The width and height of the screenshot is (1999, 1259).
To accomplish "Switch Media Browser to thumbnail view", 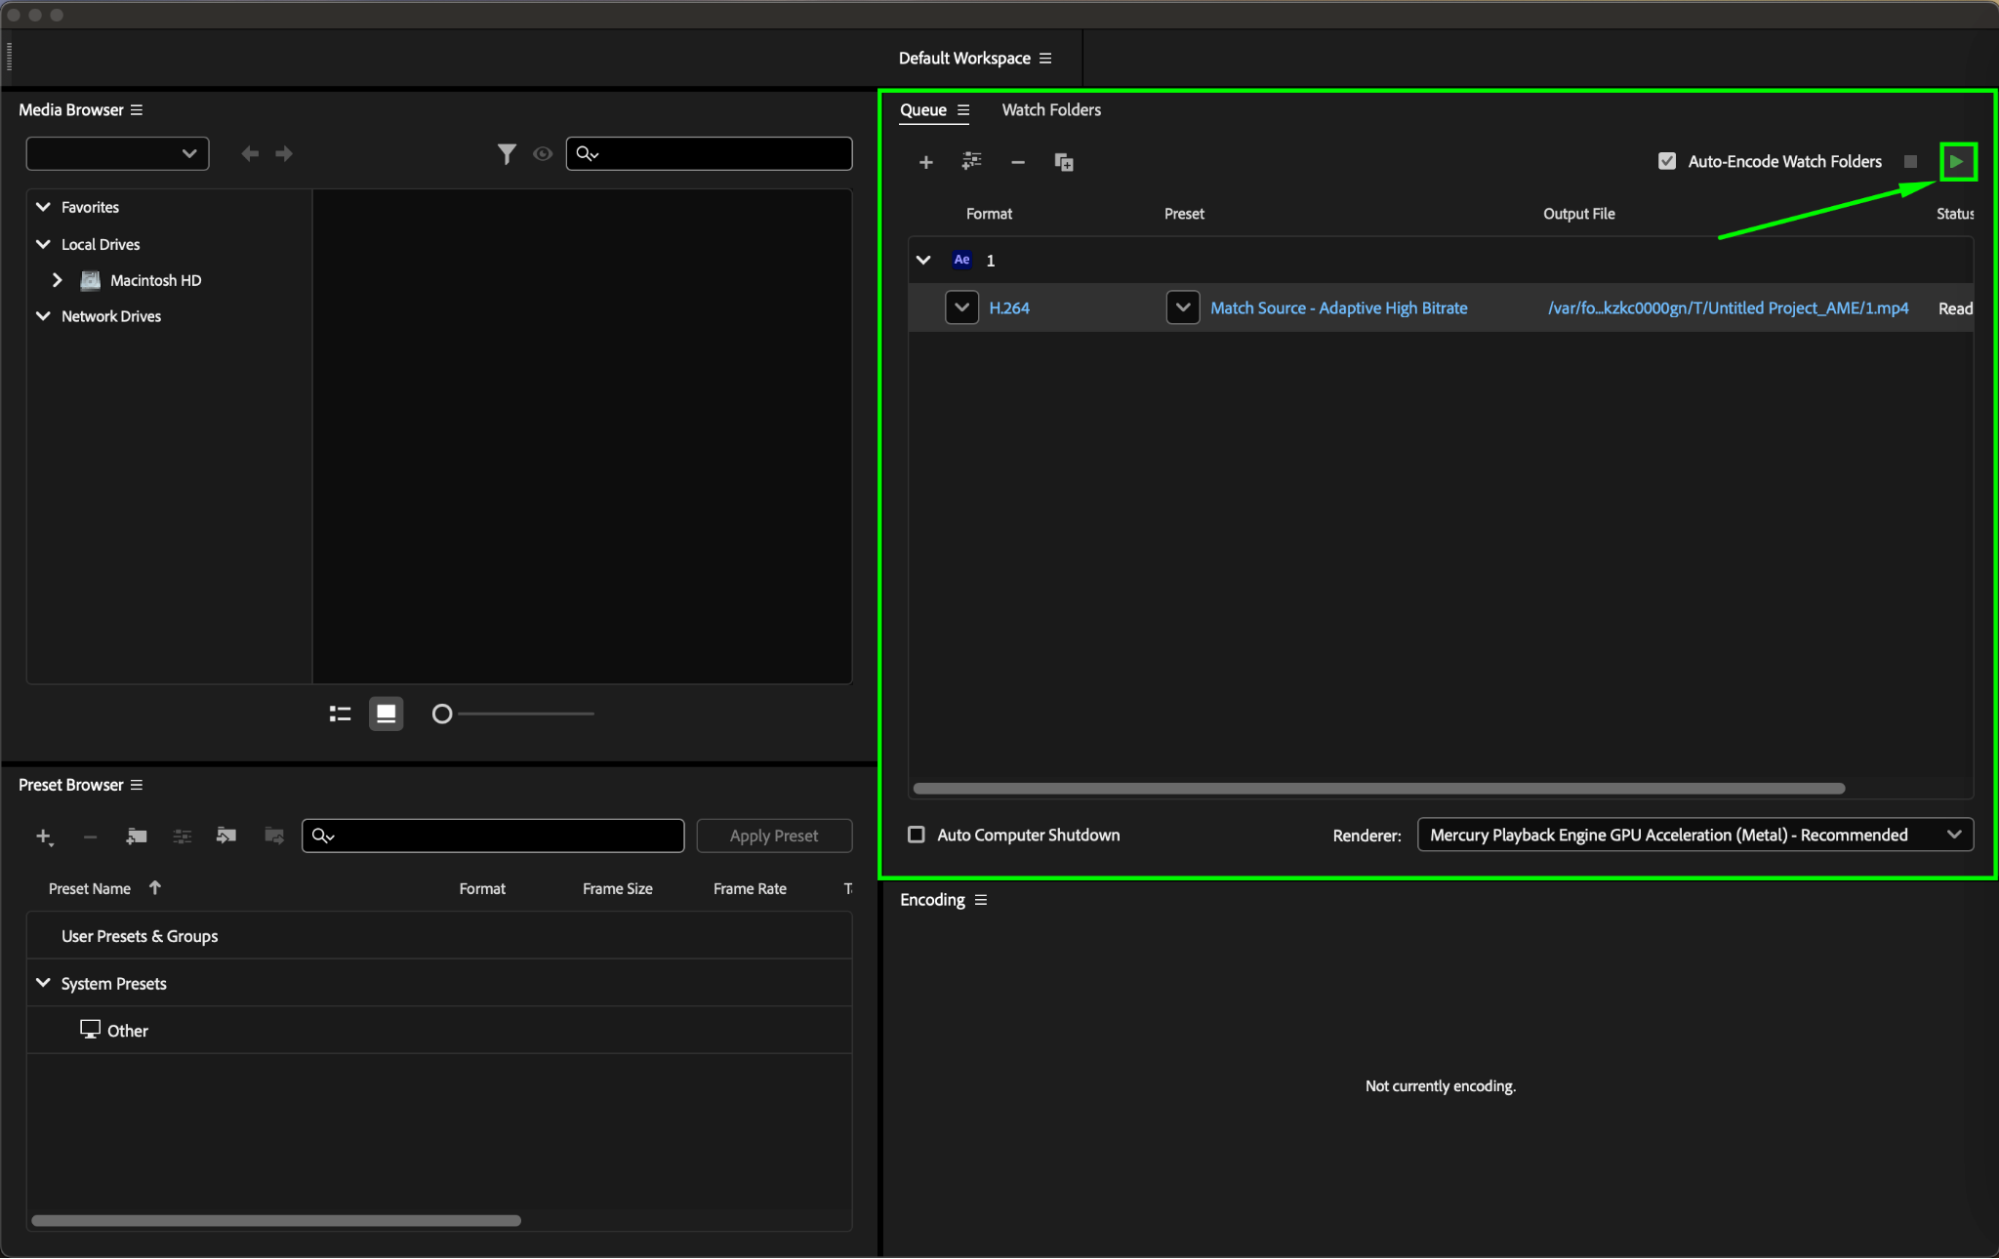I will 386,713.
